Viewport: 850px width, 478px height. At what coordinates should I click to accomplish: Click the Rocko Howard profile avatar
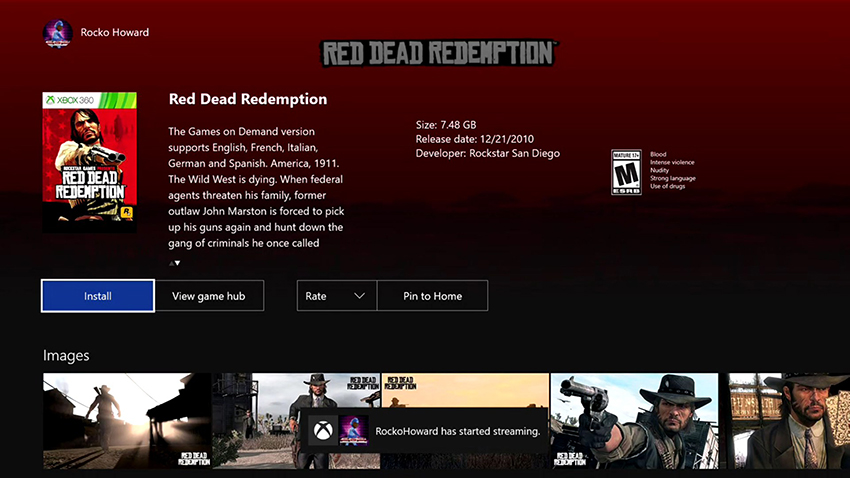[x=58, y=32]
